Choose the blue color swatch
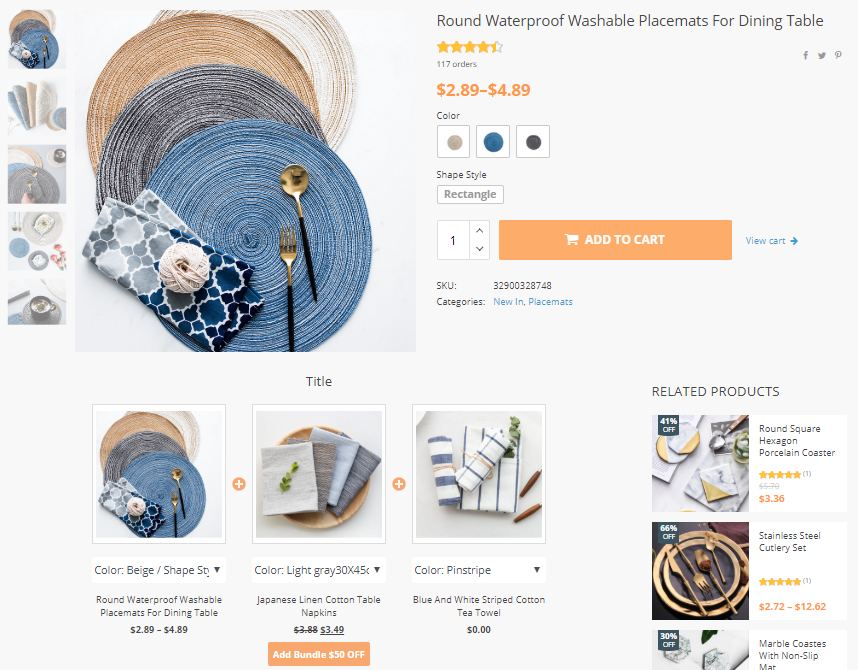This screenshot has width=858, height=670. click(493, 142)
